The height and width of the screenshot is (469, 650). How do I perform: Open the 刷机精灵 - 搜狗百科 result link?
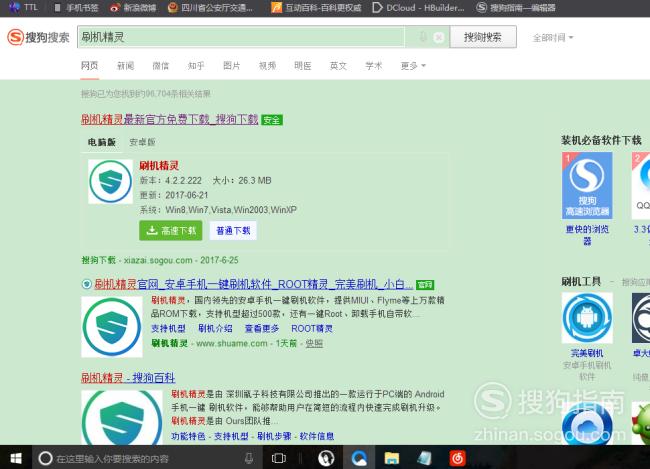pyautogui.click(x=128, y=378)
